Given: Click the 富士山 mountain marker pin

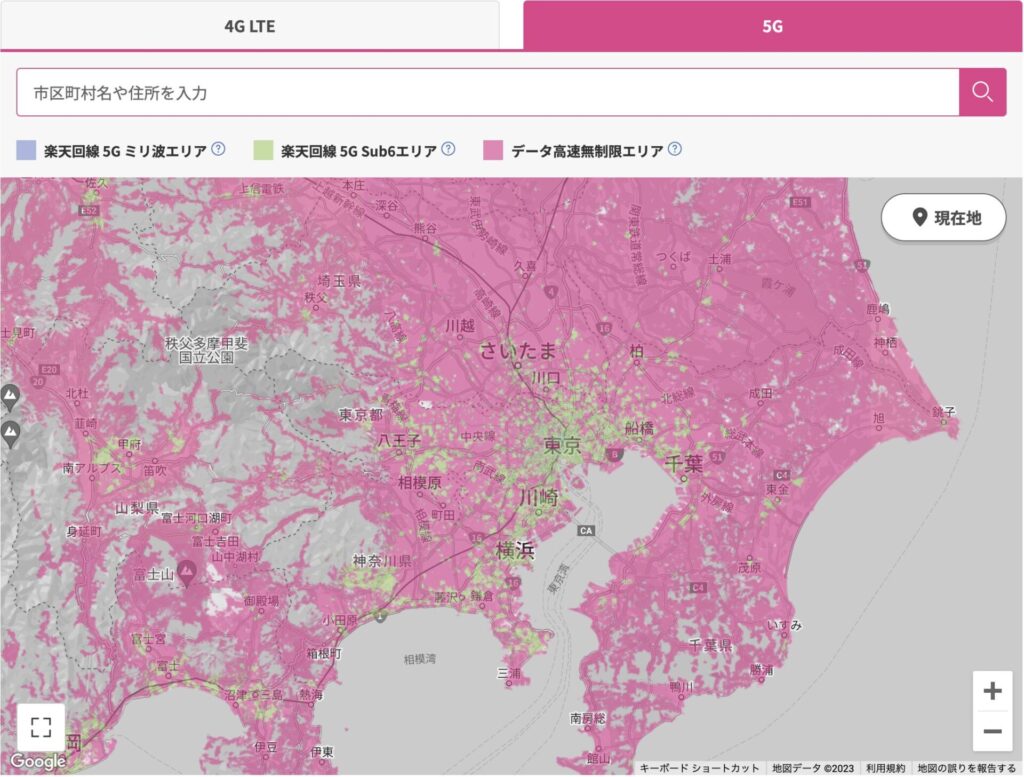Looking at the screenshot, I should (x=187, y=573).
